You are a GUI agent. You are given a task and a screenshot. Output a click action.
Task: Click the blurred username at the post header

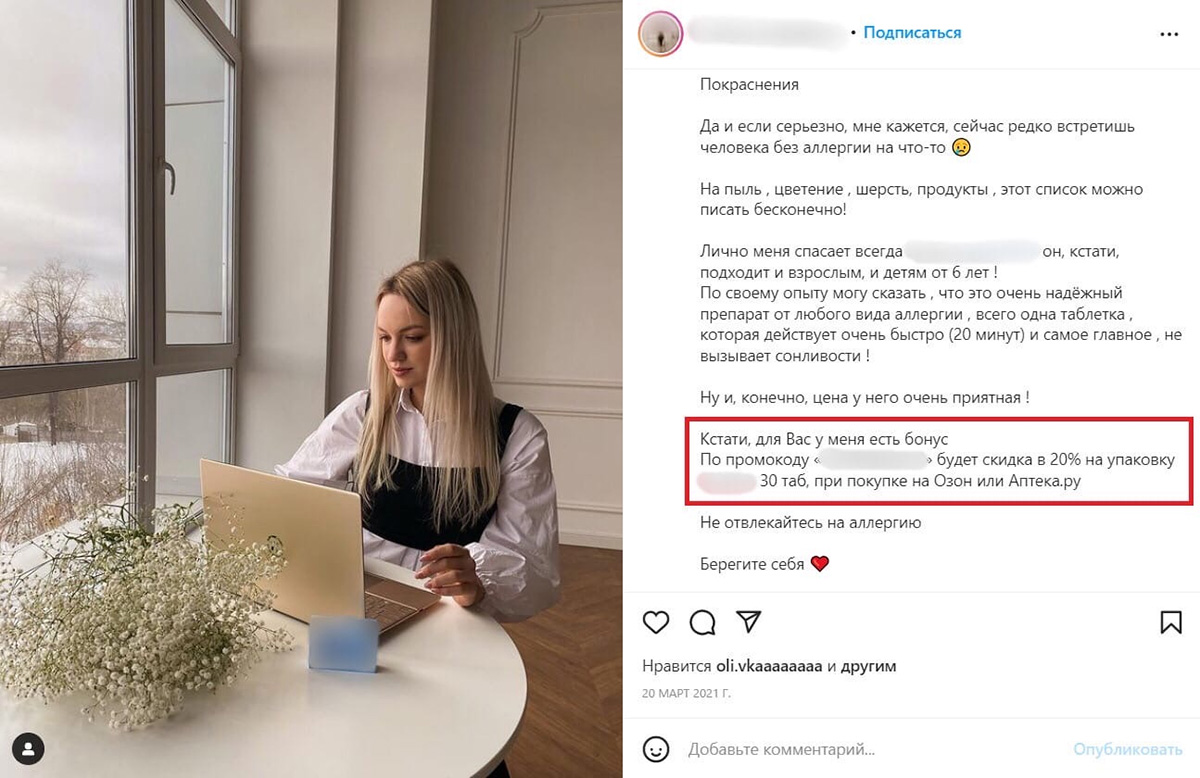coord(767,33)
